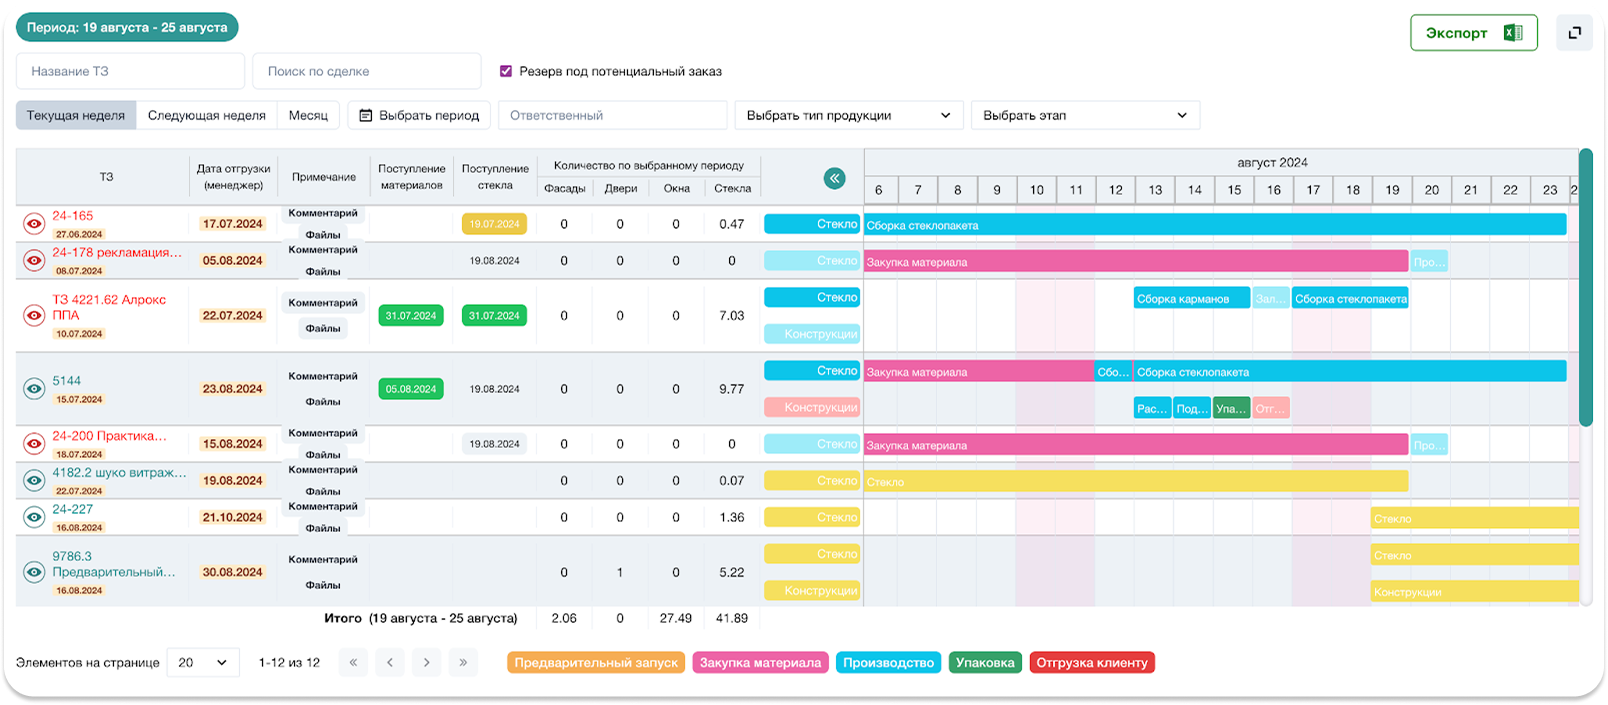Go to previous page arrow
Image resolution: width=1608 pixels, height=705 pixels.
click(x=389, y=662)
